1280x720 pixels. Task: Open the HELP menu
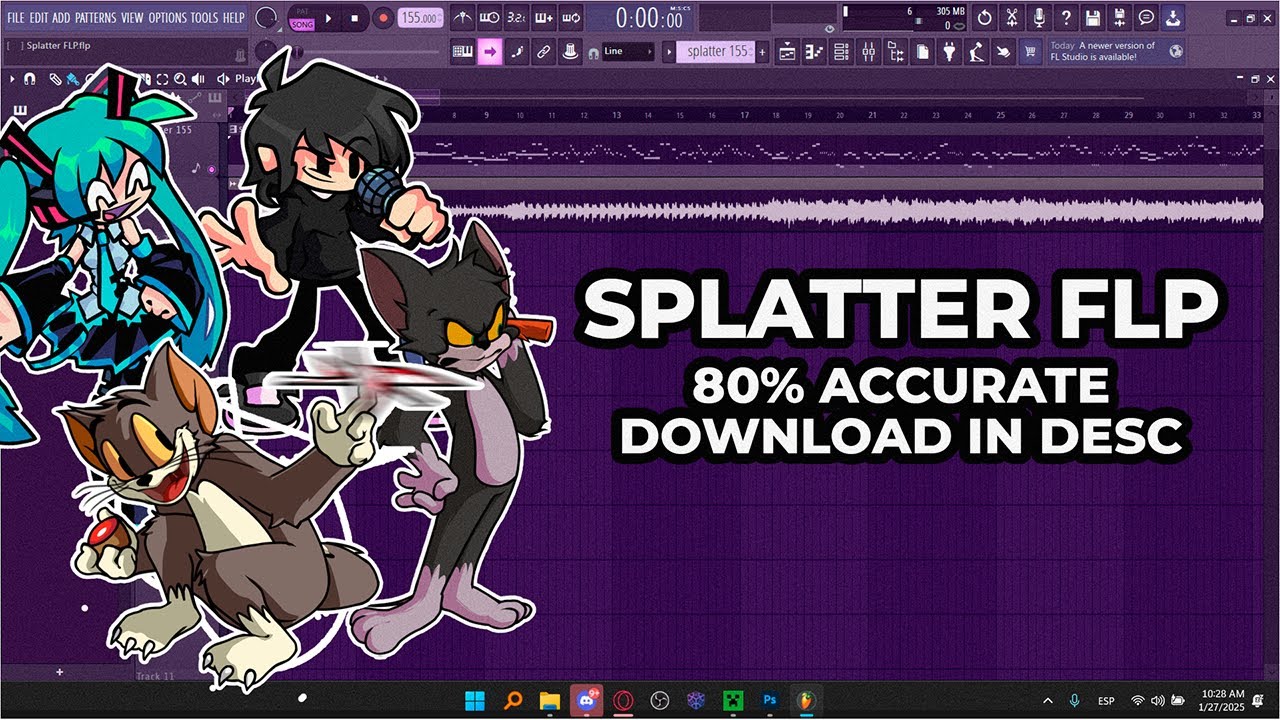pyautogui.click(x=233, y=18)
